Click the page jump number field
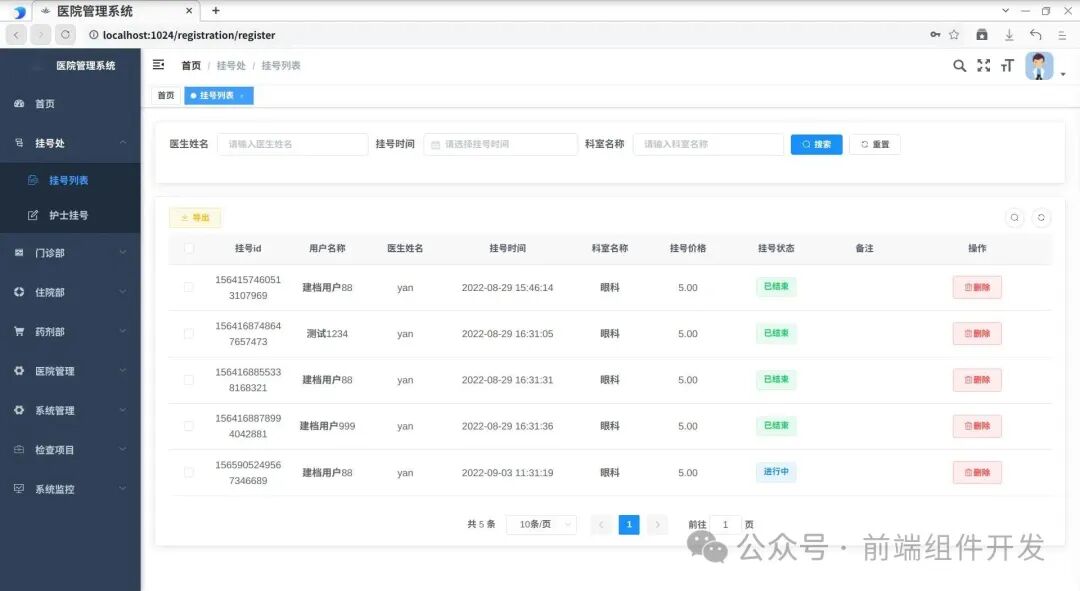The width and height of the screenshot is (1080, 591). click(x=725, y=524)
